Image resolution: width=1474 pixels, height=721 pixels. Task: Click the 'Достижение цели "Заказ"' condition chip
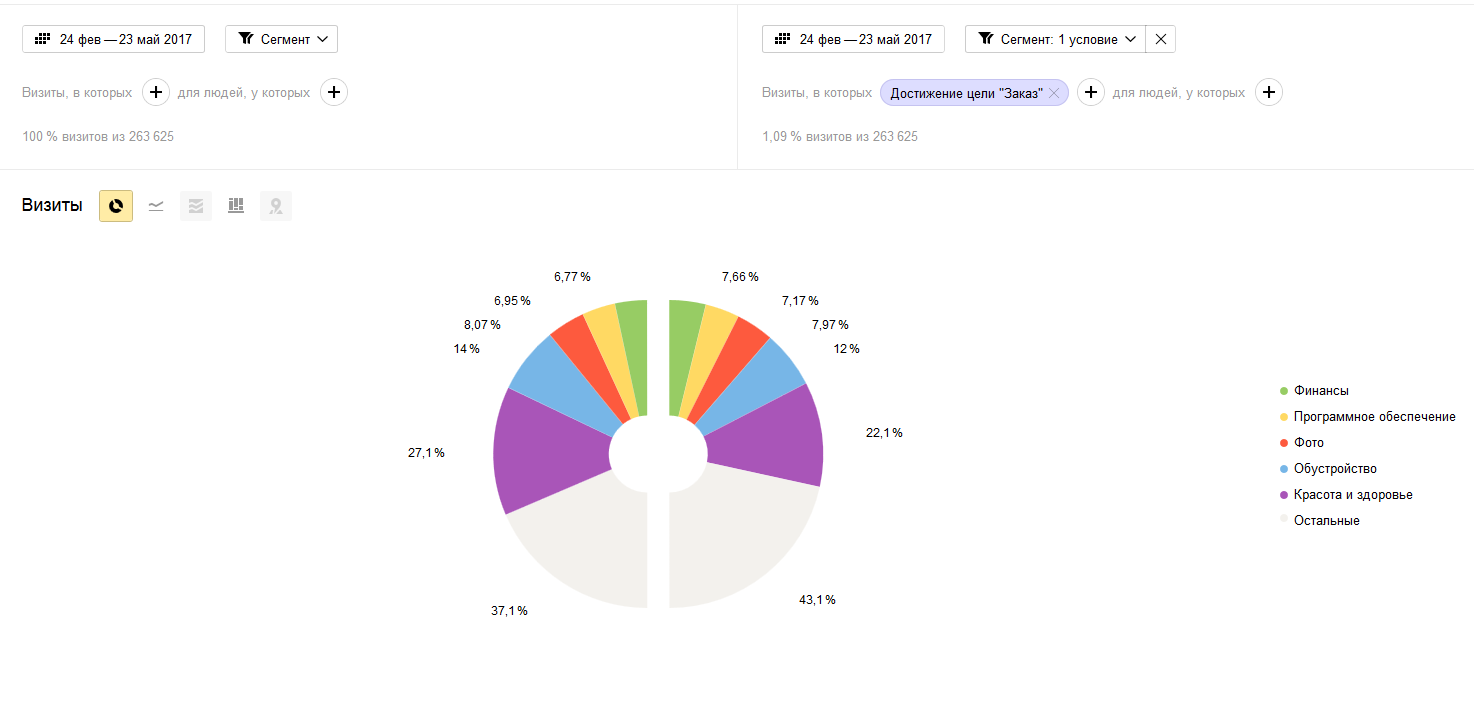point(966,93)
